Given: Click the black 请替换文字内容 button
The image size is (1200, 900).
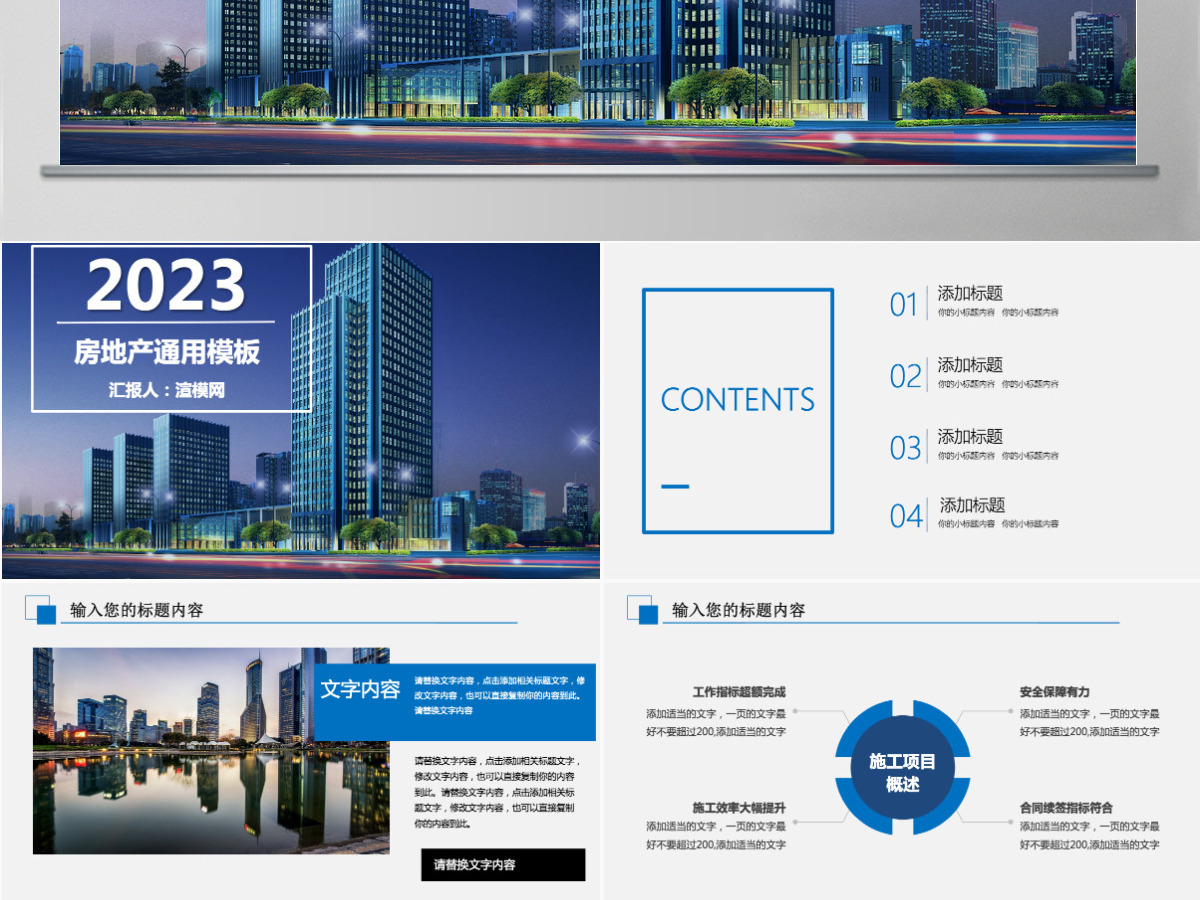Looking at the screenshot, I should tap(503, 865).
